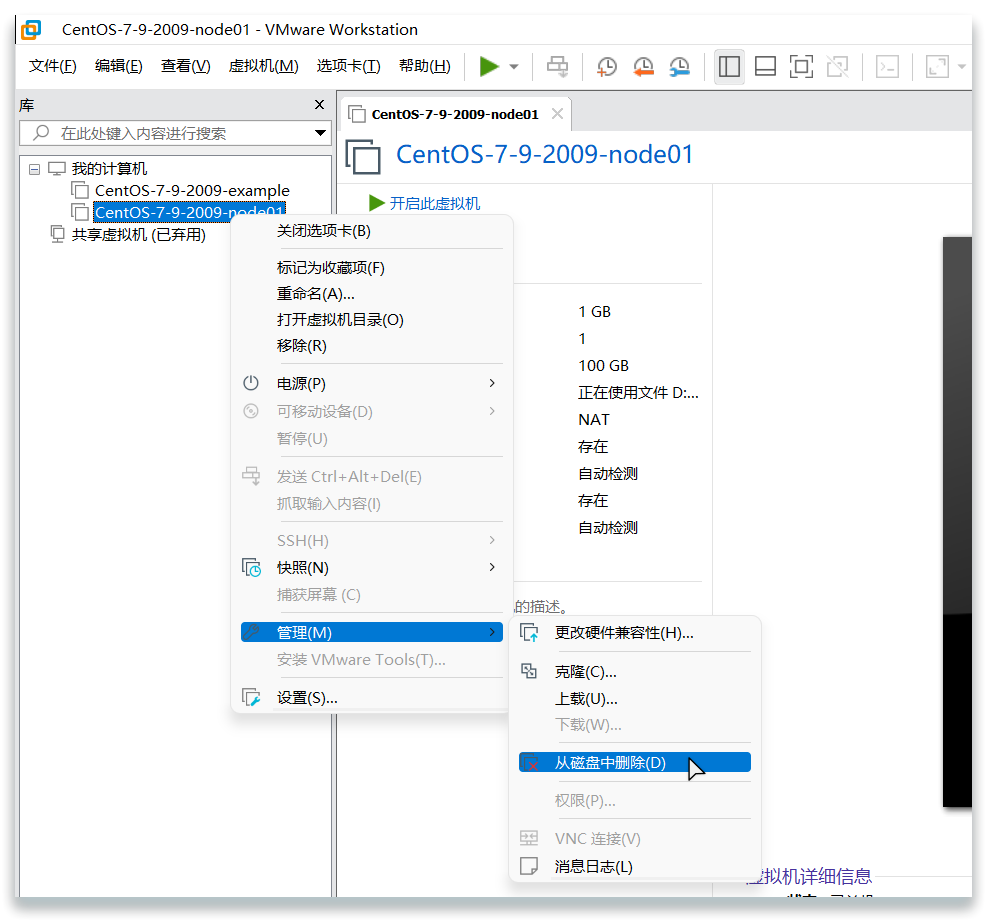Toggle the library sidebar view icon
Image resolution: width=987 pixels, height=922 pixels.
point(729,66)
